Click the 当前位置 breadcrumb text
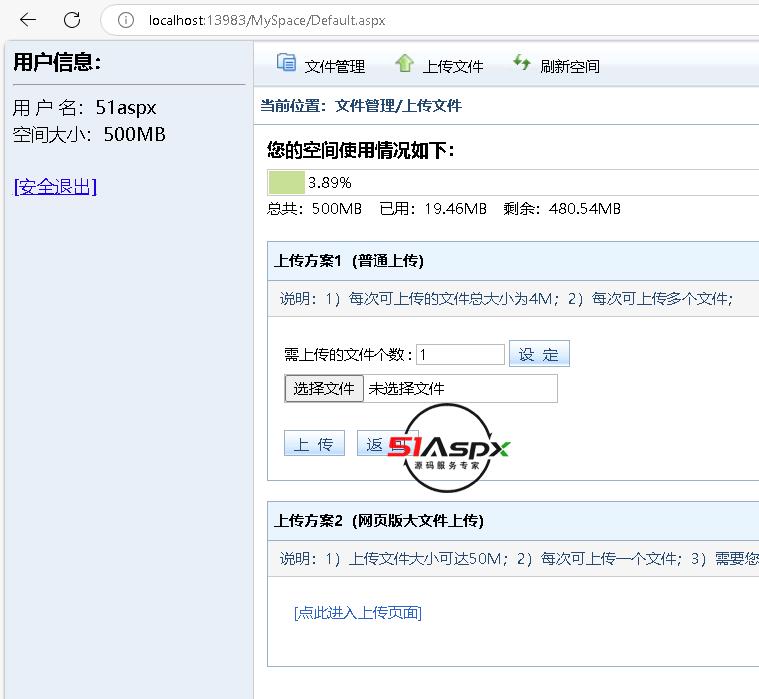The width and height of the screenshot is (759, 699). (x=361, y=106)
